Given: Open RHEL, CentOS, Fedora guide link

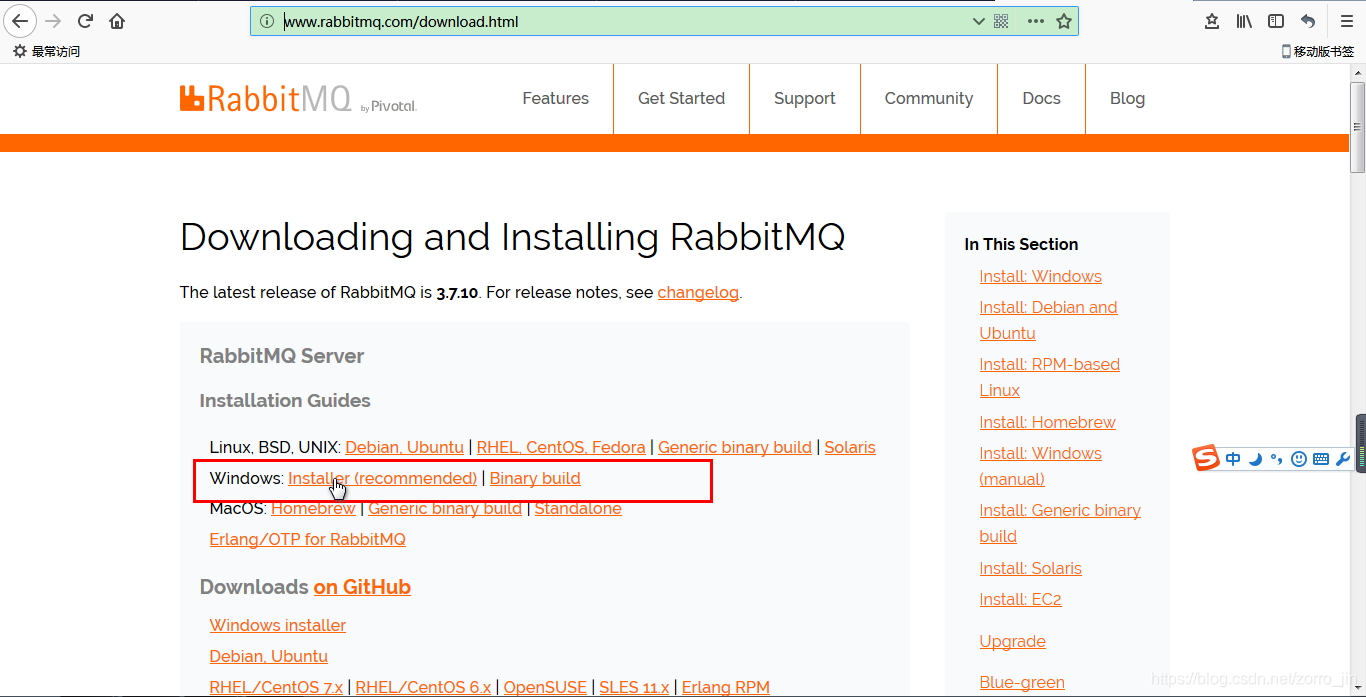Looking at the screenshot, I should click(561, 447).
